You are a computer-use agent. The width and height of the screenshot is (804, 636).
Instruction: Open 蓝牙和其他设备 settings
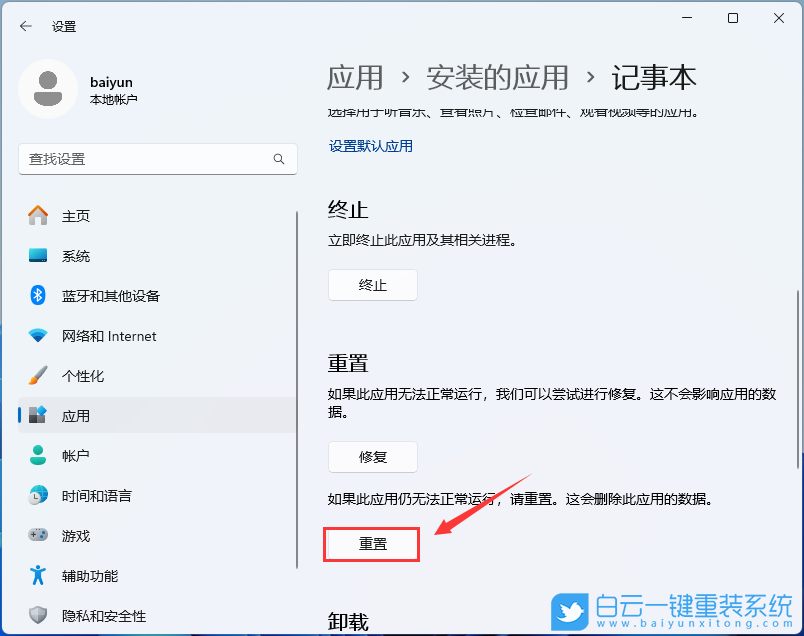pos(108,296)
